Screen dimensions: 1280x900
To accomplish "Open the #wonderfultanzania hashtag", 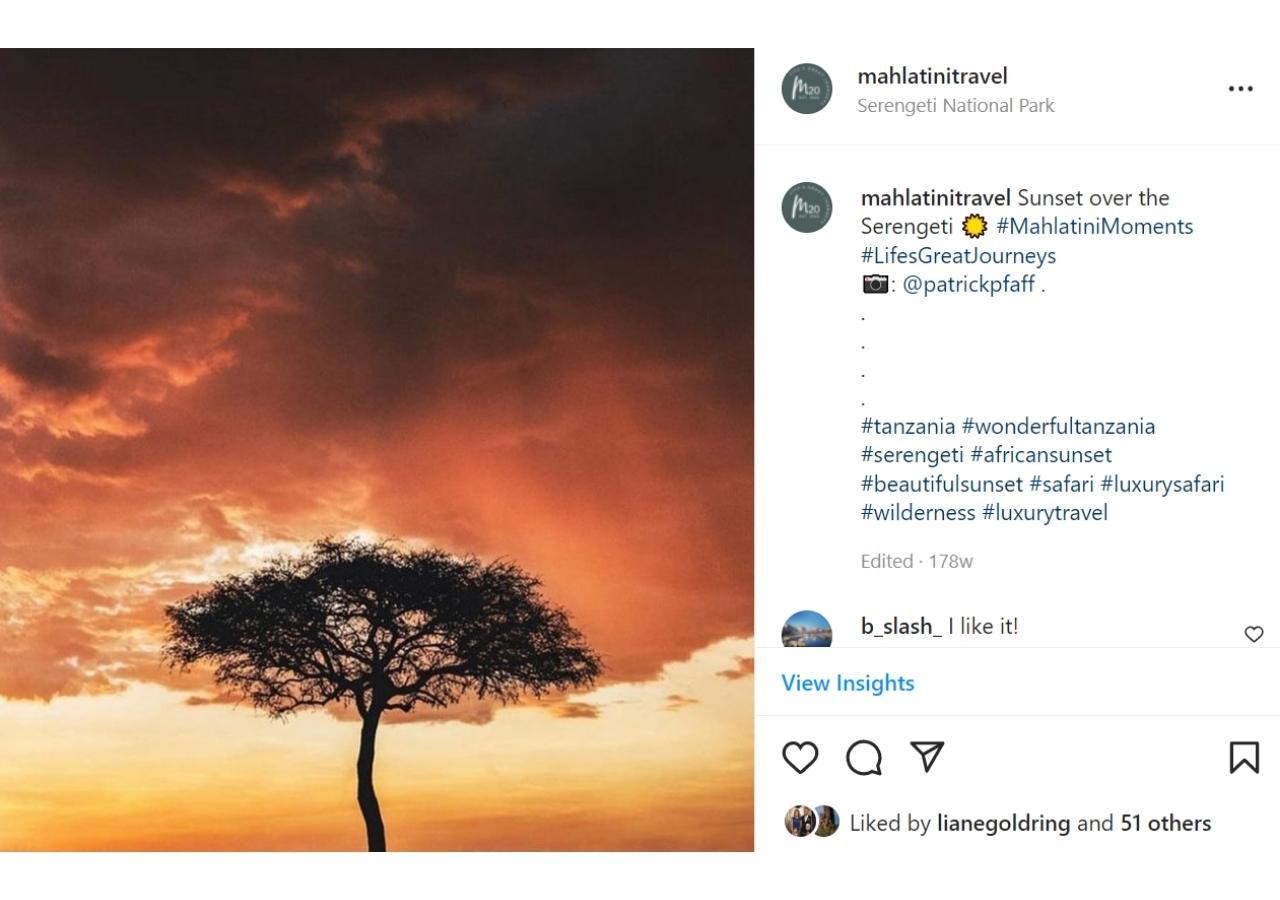I will tap(1058, 426).
